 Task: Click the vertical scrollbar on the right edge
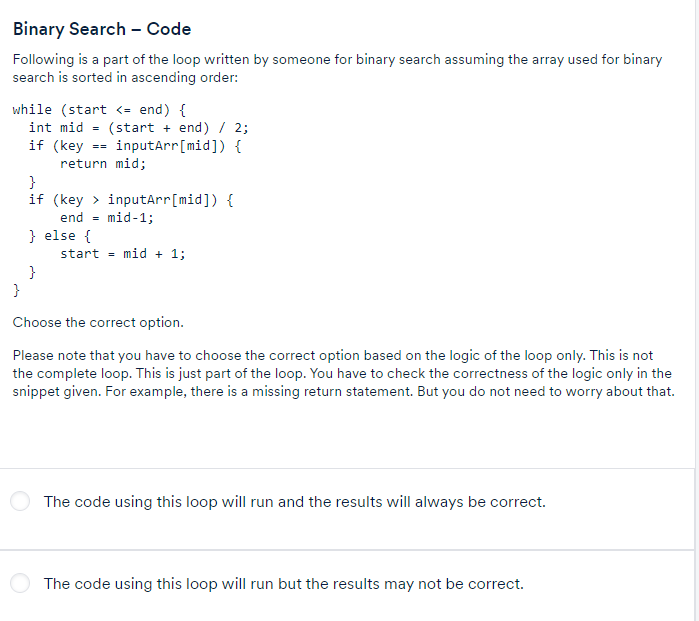697,310
